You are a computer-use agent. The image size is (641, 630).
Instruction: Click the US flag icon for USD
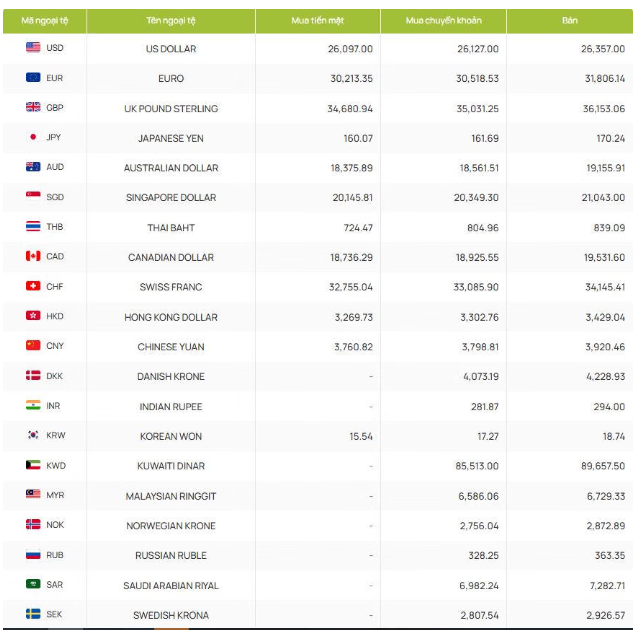tap(33, 47)
